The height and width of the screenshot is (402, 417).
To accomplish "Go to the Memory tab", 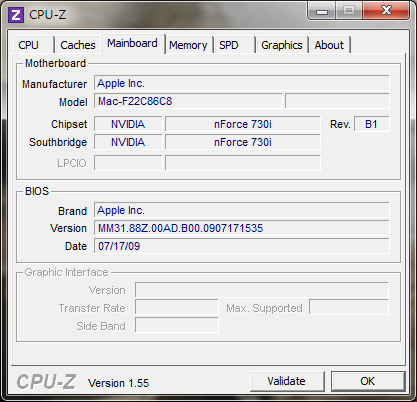I will [x=188, y=45].
